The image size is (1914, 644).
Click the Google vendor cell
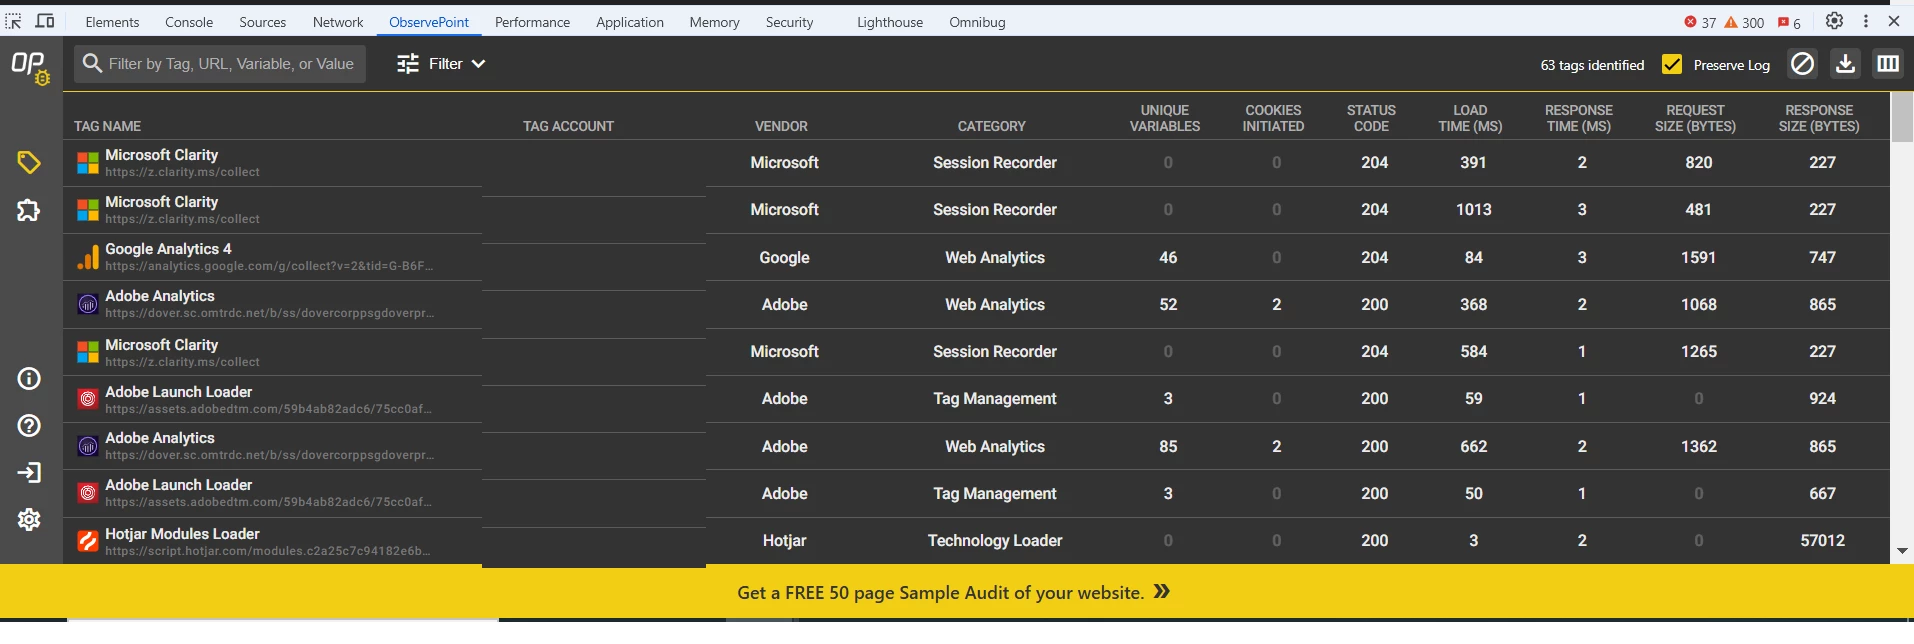pyautogui.click(x=784, y=258)
